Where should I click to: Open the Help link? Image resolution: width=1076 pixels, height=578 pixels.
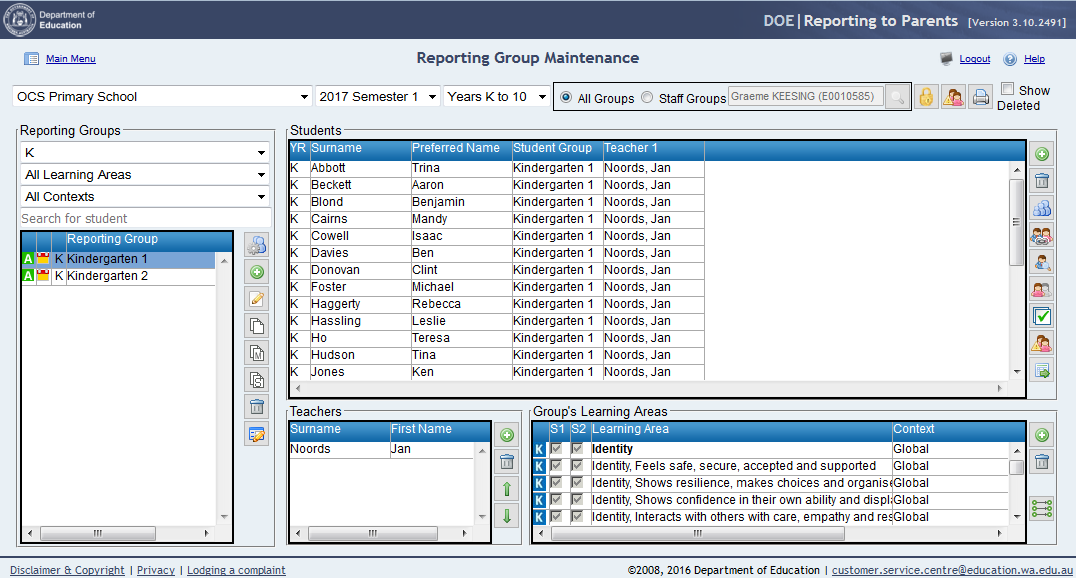(x=1034, y=59)
